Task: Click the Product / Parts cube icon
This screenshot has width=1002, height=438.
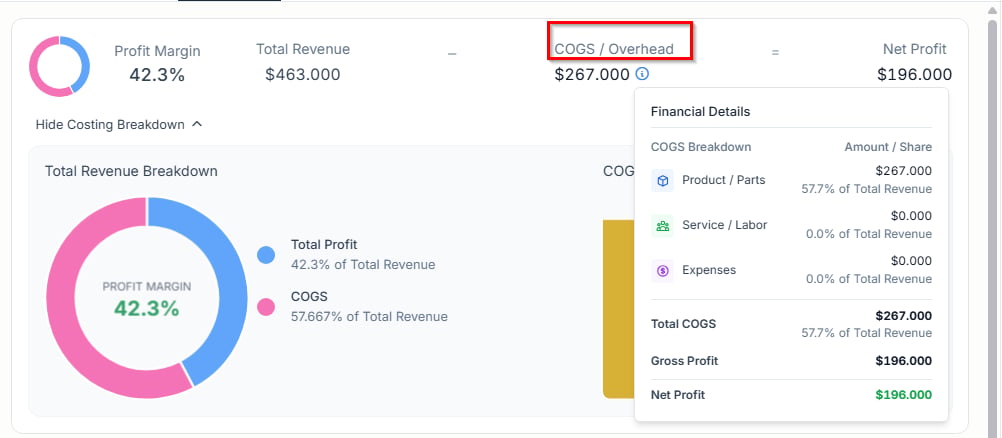Action: 663,181
